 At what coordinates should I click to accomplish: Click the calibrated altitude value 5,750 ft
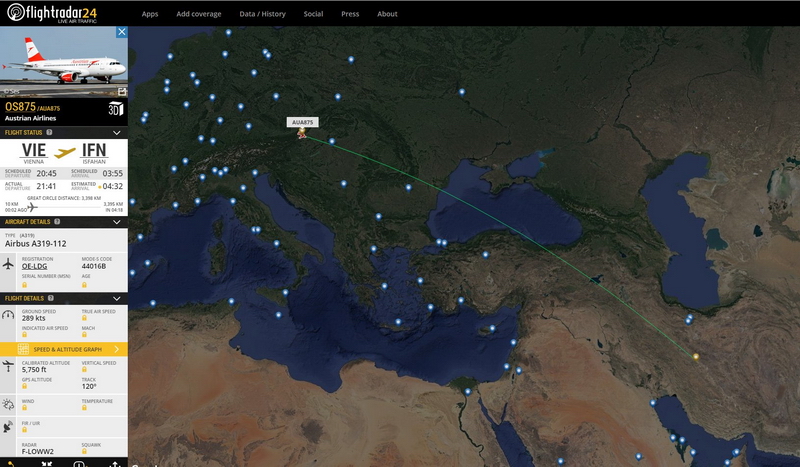point(34,370)
